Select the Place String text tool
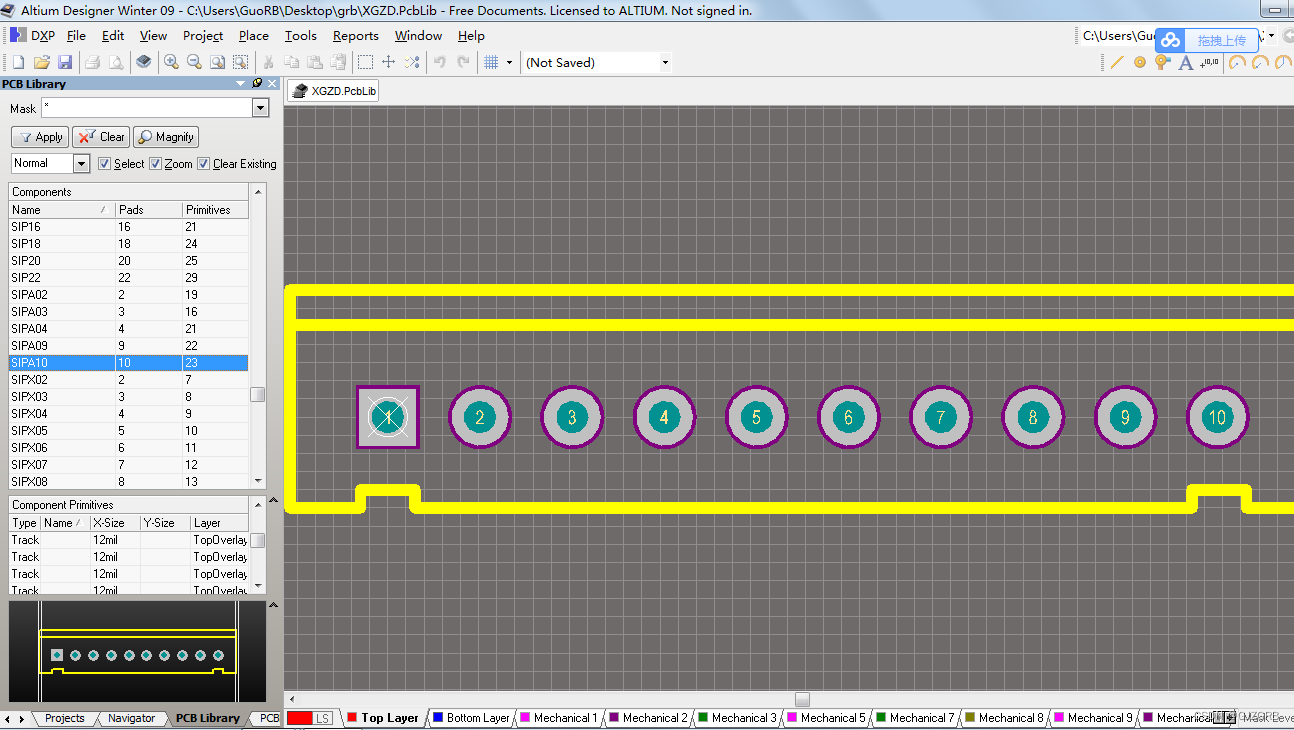Image resolution: width=1294 pixels, height=730 pixels. pos(1185,62)
